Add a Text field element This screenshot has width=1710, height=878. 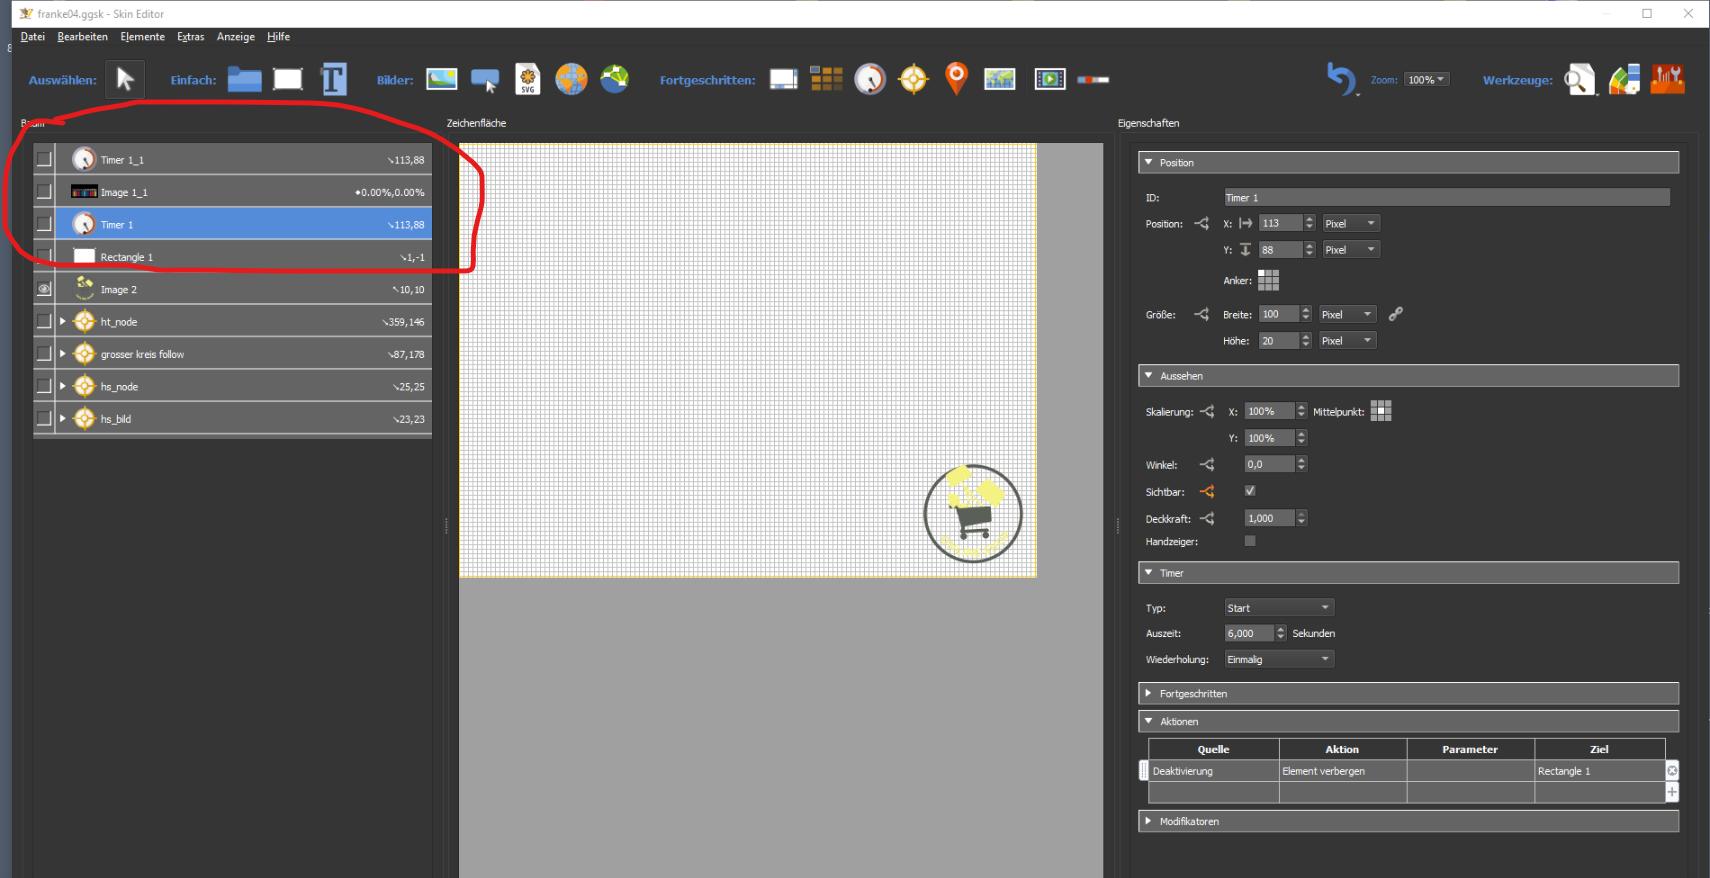pos(333,79)
